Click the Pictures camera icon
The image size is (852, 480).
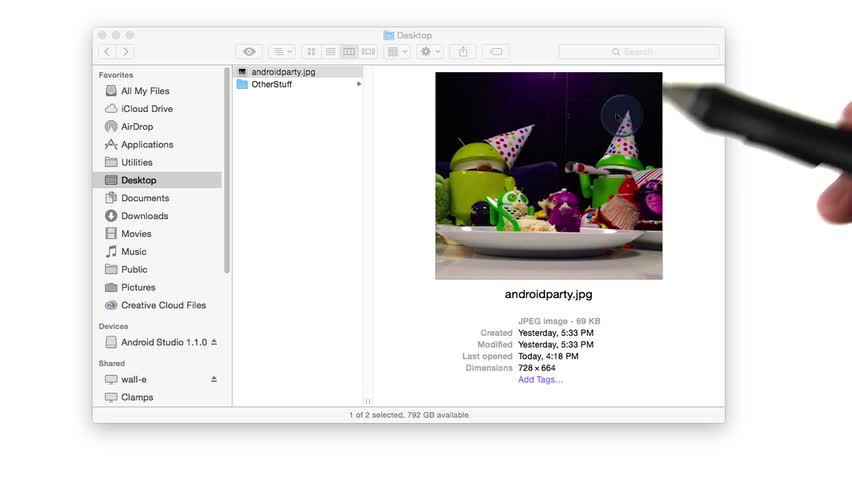click(x=111, y=288)
